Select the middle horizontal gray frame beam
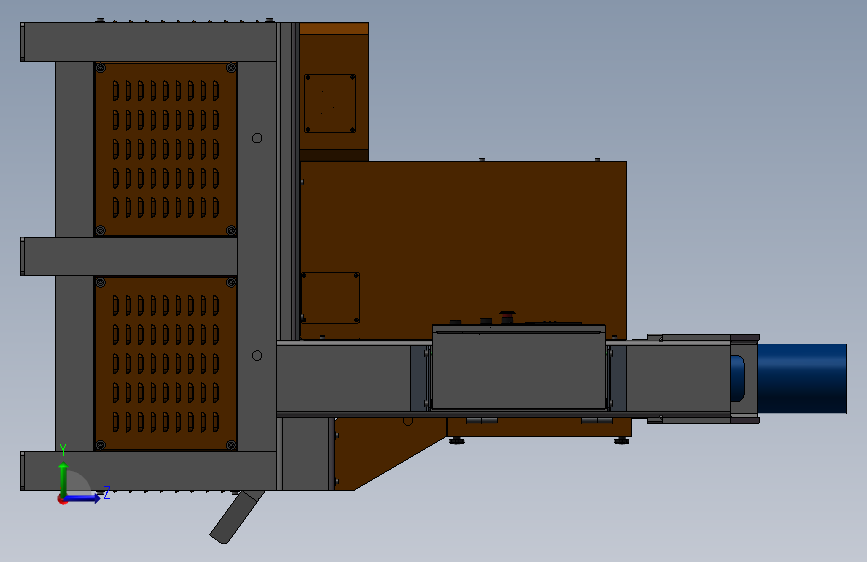Image resolution: width=867 pixels, height=562 pixels. click(129, 257)
